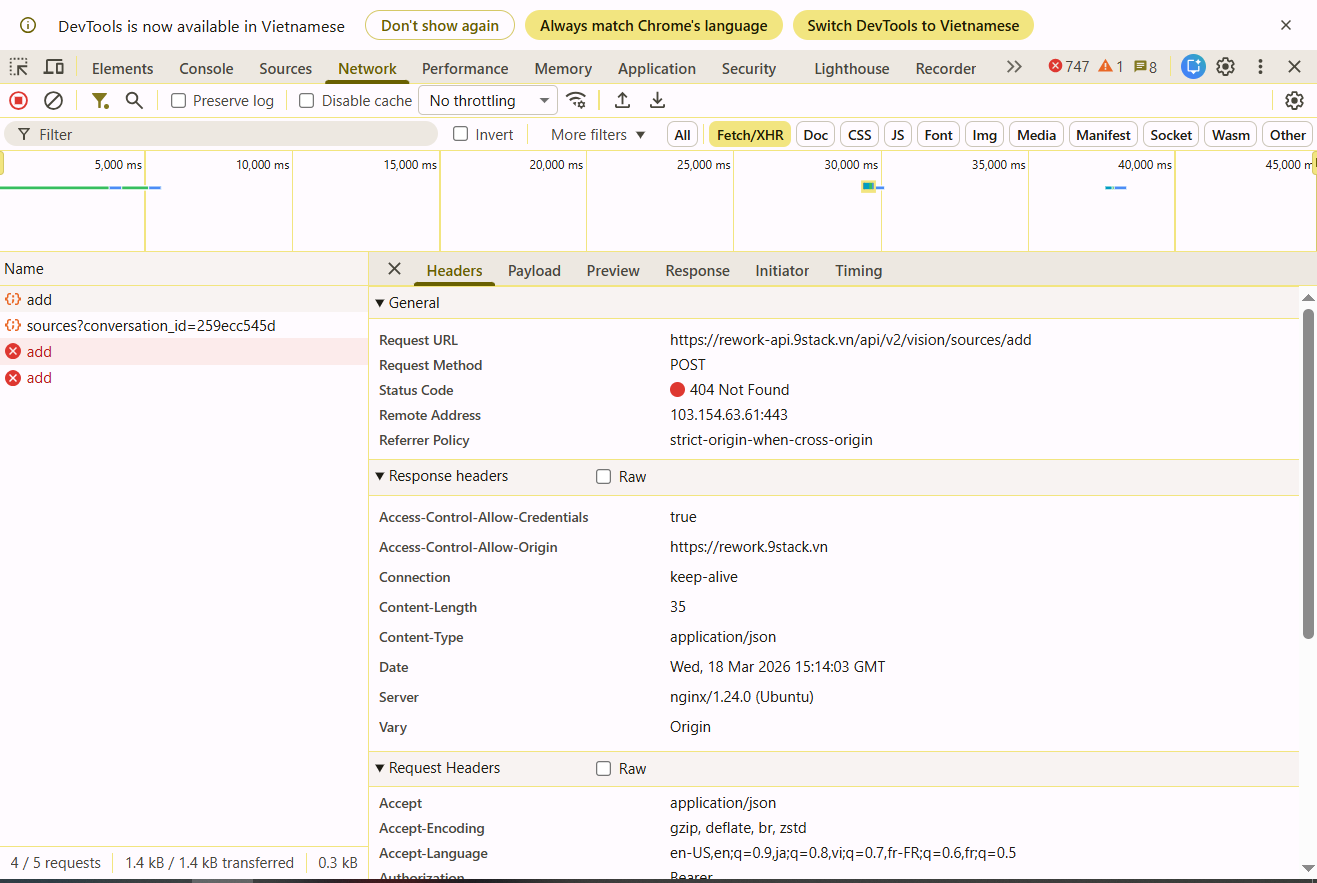1317x883 pixels.
Task: Expand the More filters dropdown
Action: pyautogui.click(x=598, y=134)
